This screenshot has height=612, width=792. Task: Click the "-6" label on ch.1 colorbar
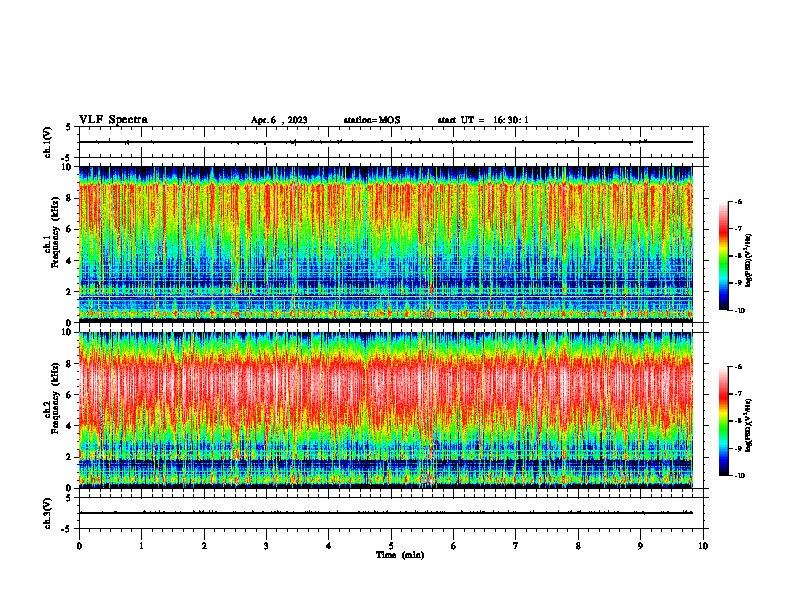tap(738, 202)
